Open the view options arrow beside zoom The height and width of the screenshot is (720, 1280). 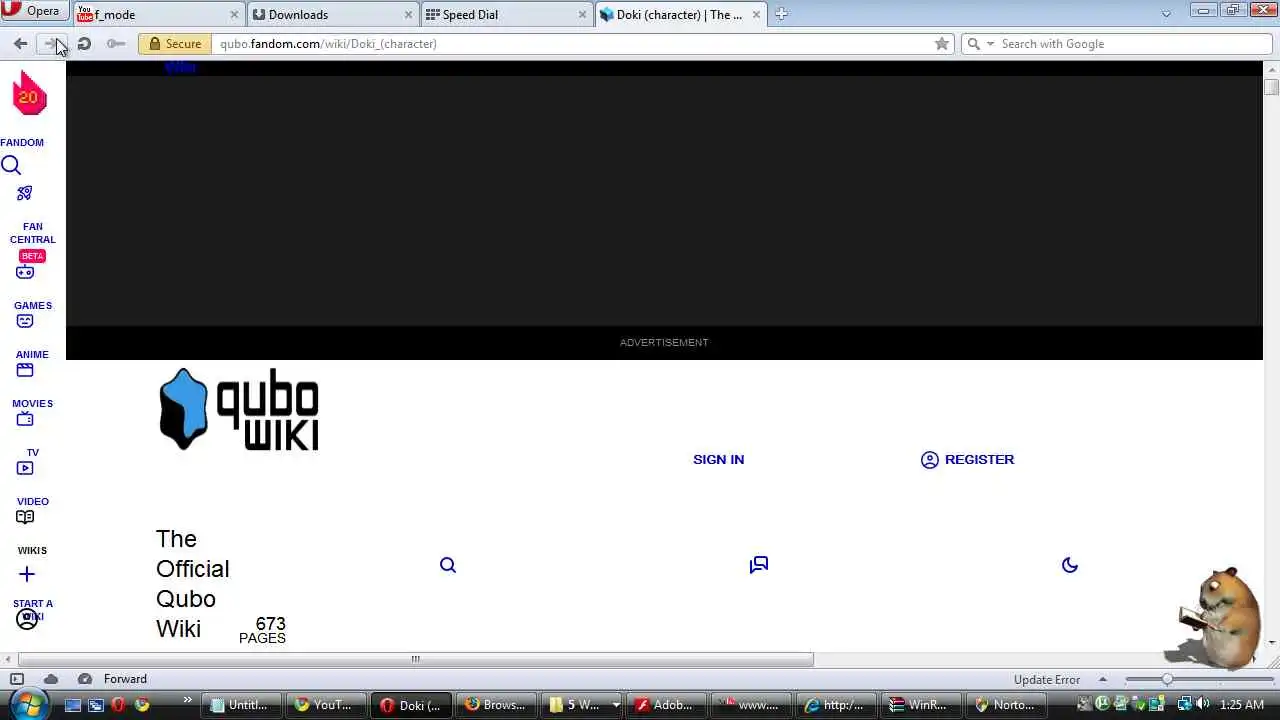point(1103,679)
